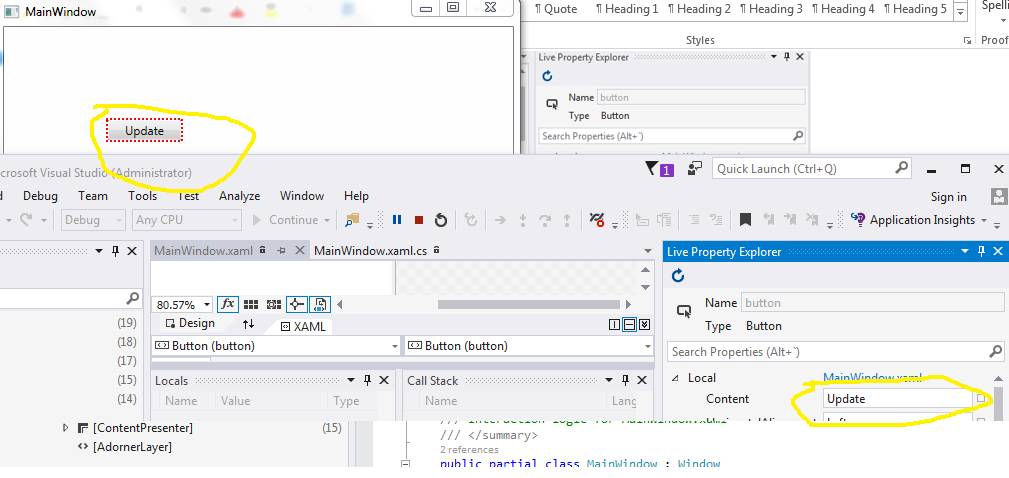Click the Continue debug button
This screenshot has width=1009, height=478.
(286, 220)
